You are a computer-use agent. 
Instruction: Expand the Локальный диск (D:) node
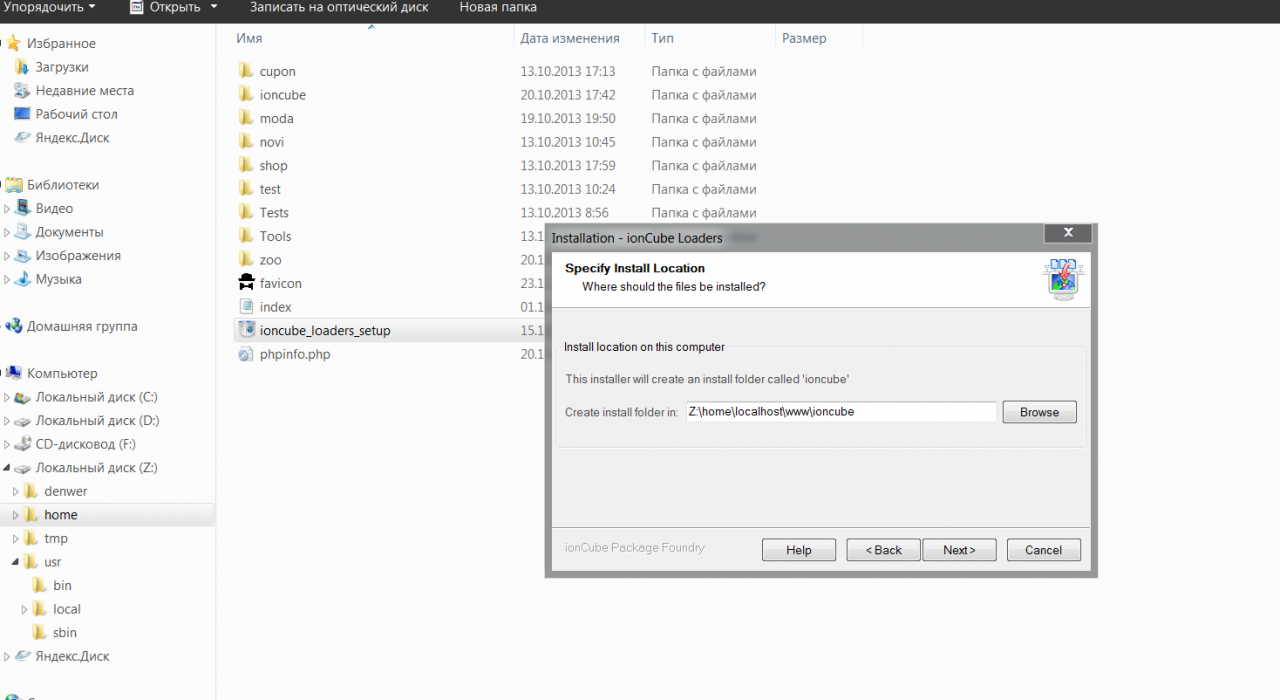click(7, 421)
